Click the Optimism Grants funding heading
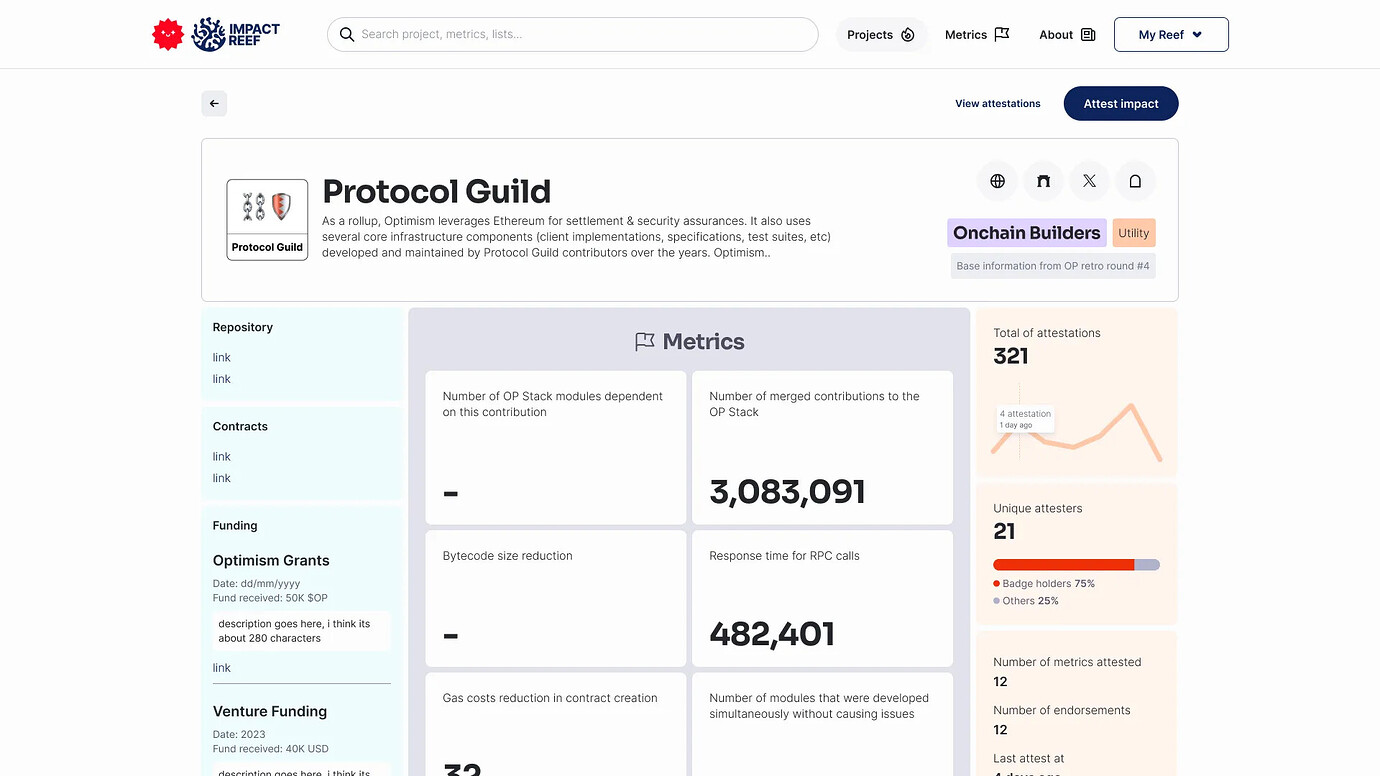Screen dimensions: 1380x776 271,561
